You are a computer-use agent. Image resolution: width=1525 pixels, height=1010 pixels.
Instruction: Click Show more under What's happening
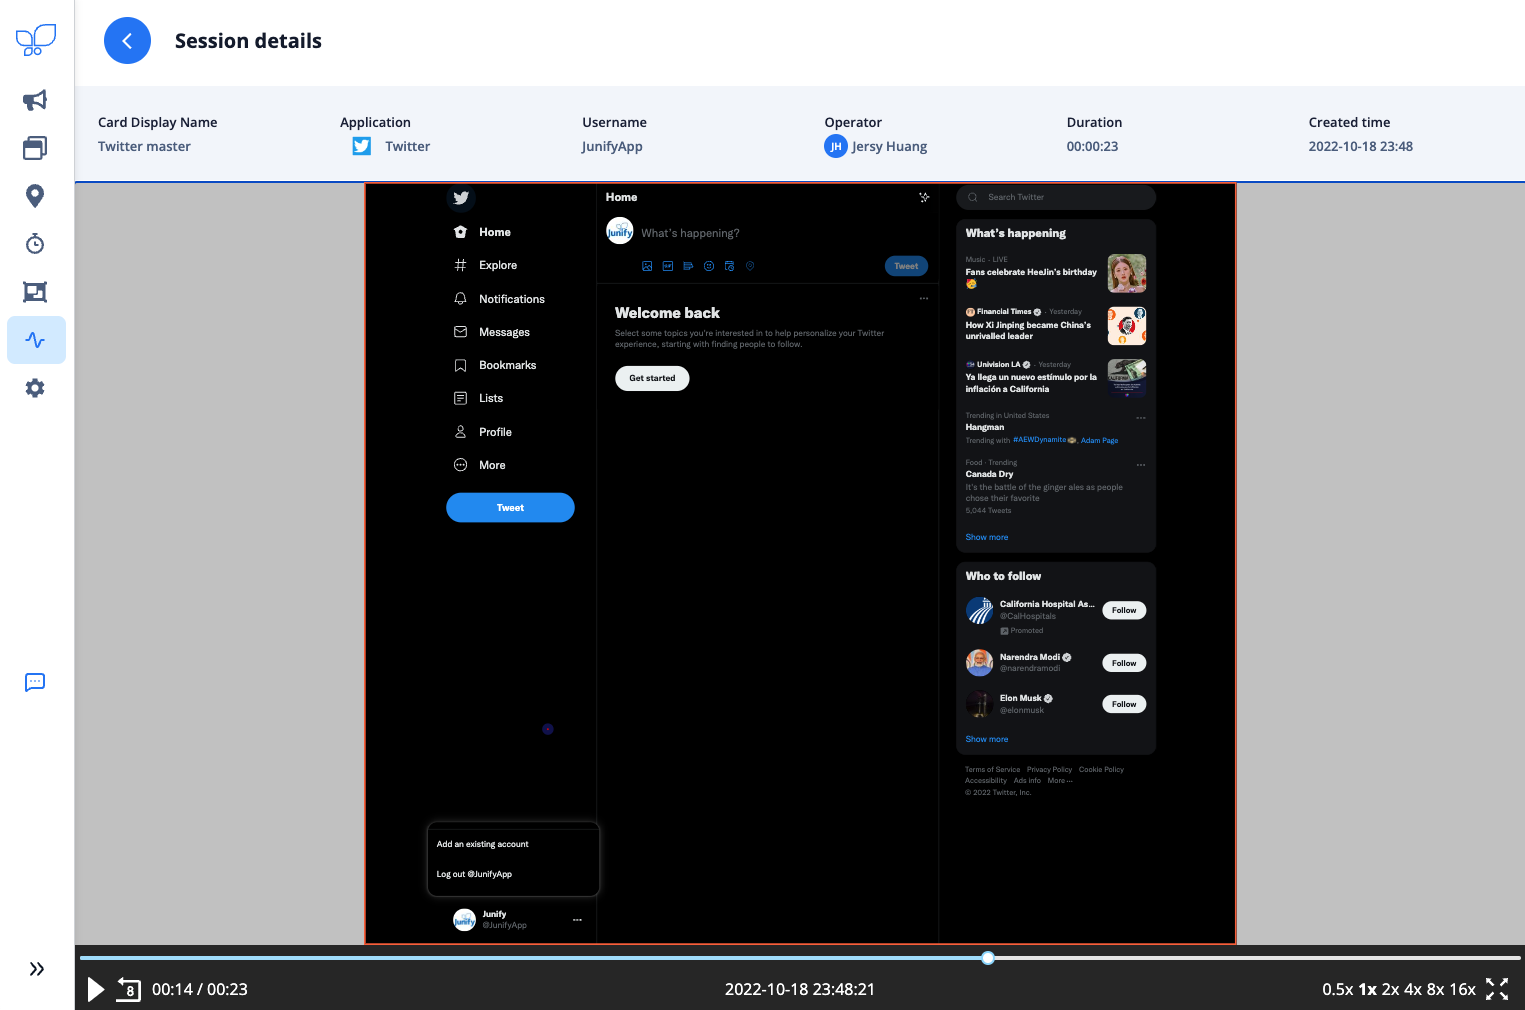tap(987, 537)
